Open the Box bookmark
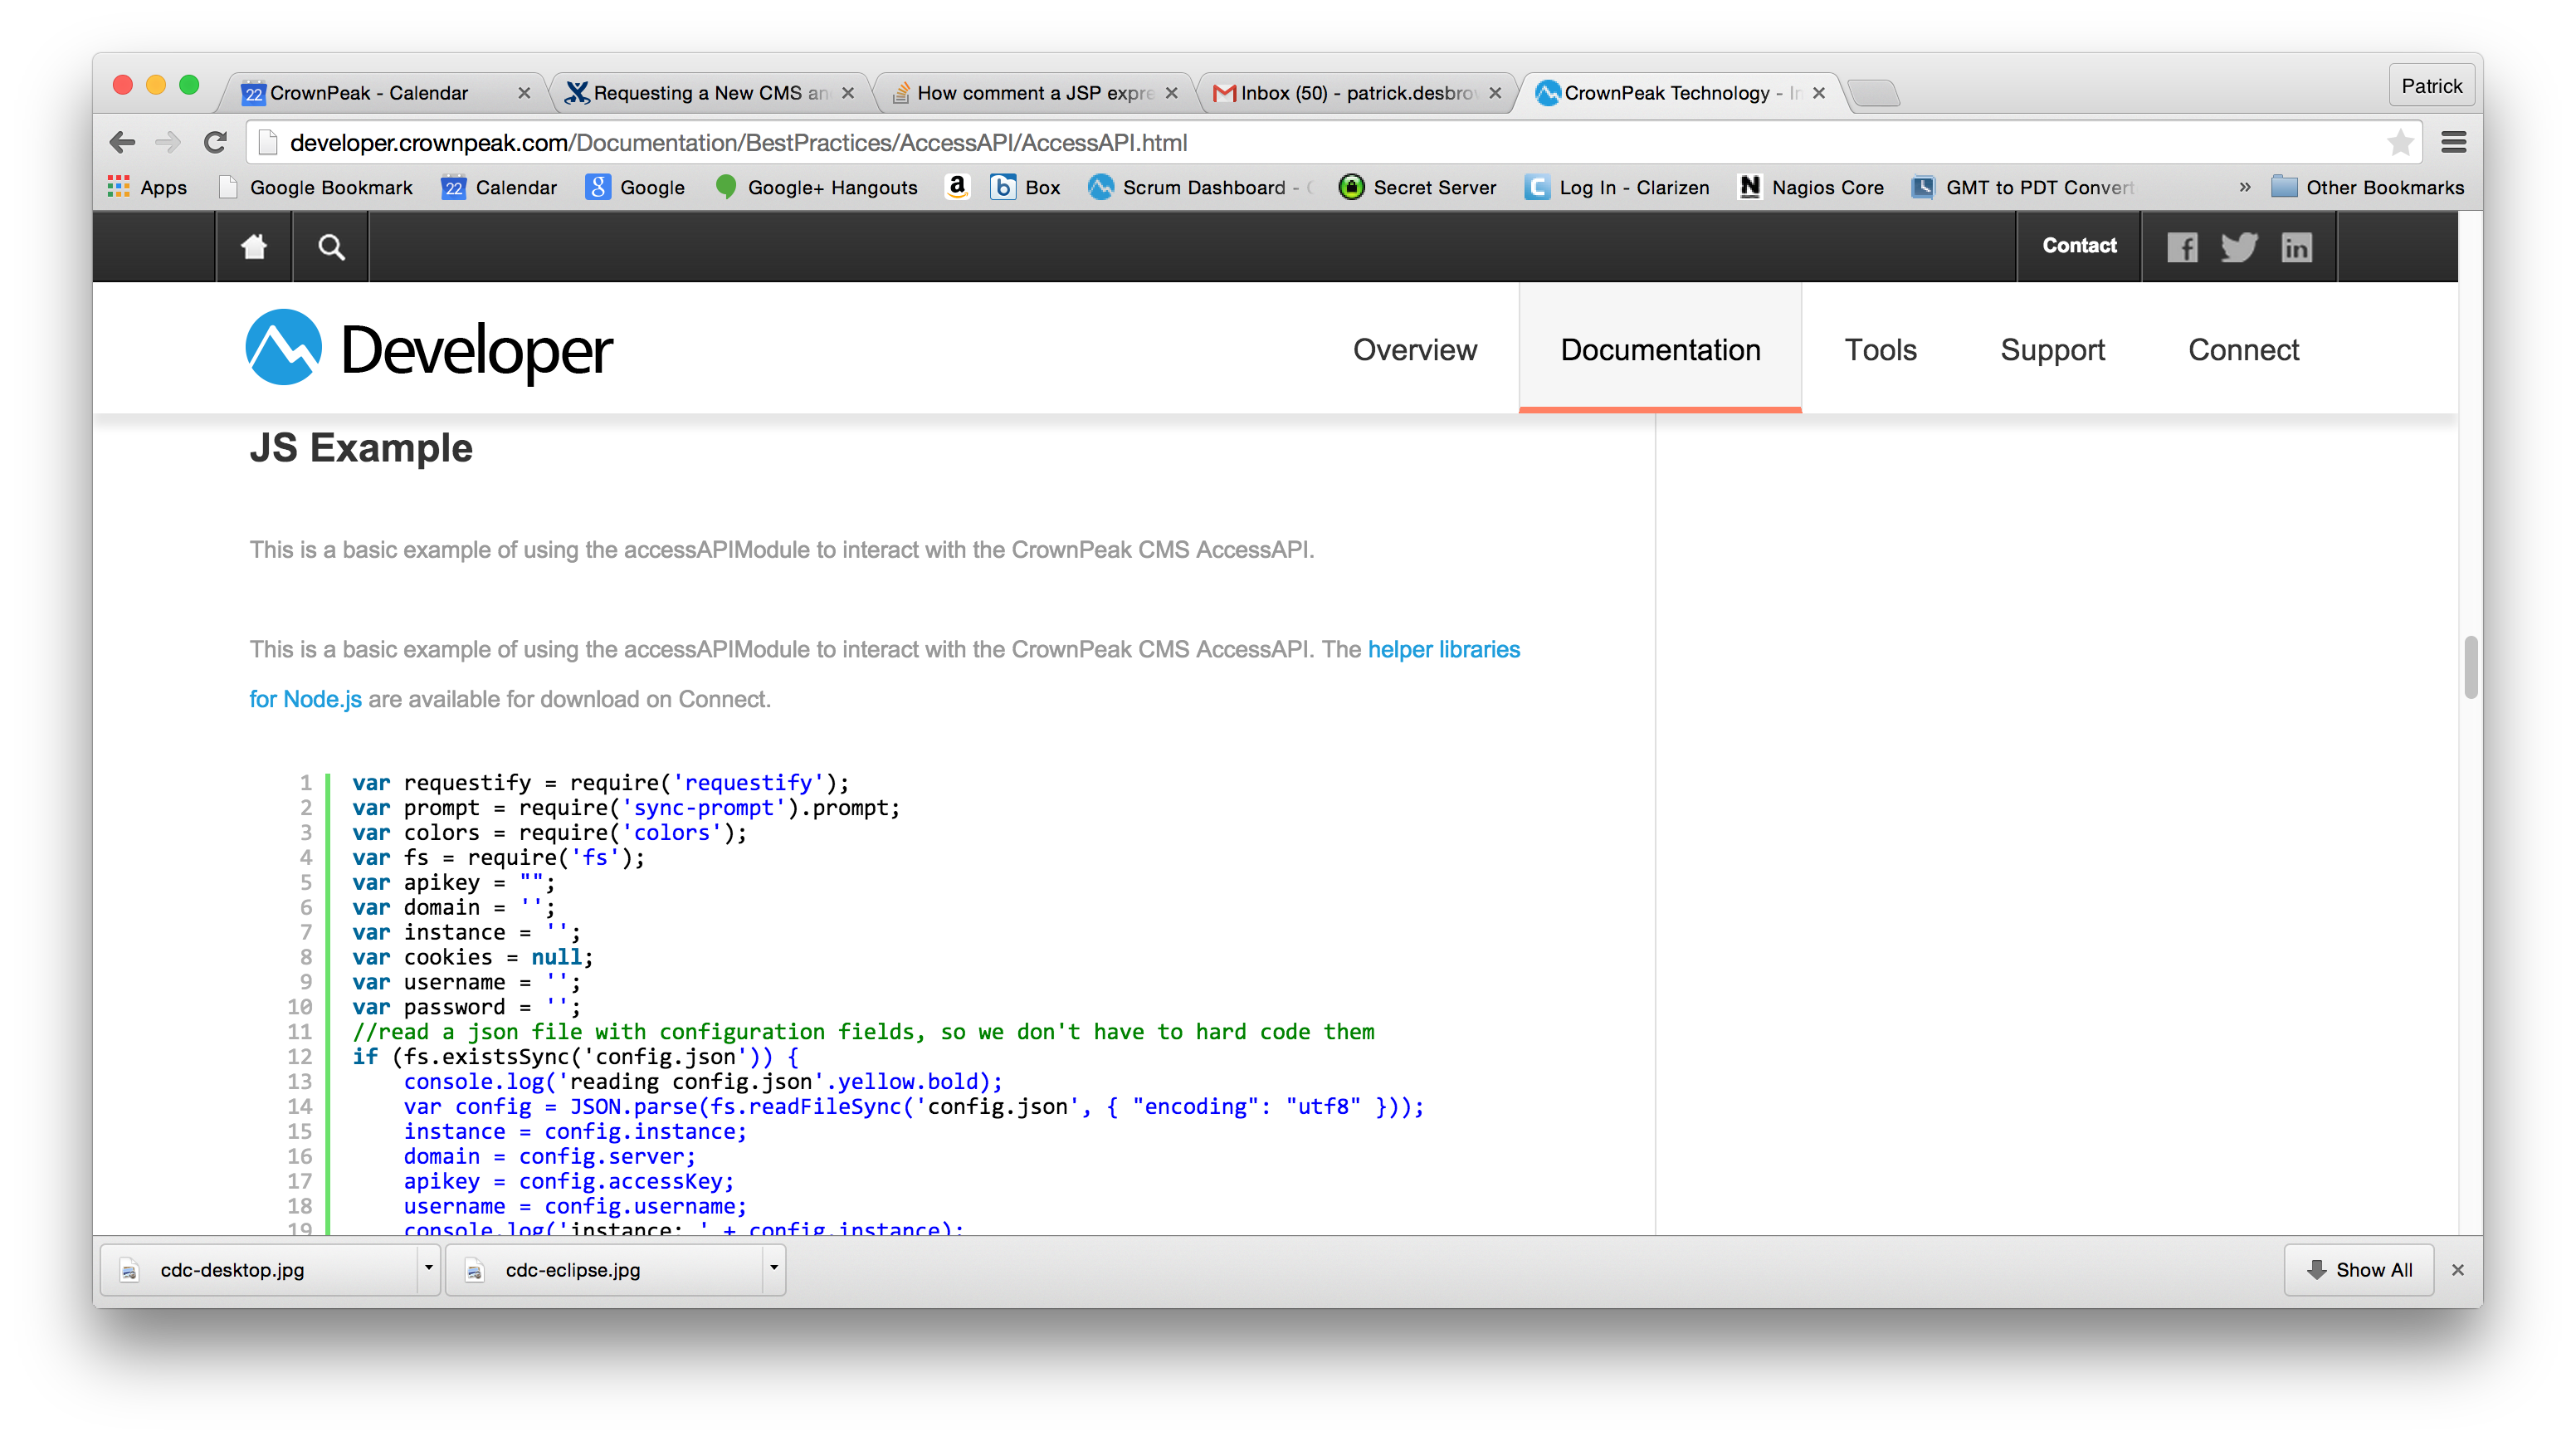This screenshot has width=2576, height=1441. point(1026,187)
